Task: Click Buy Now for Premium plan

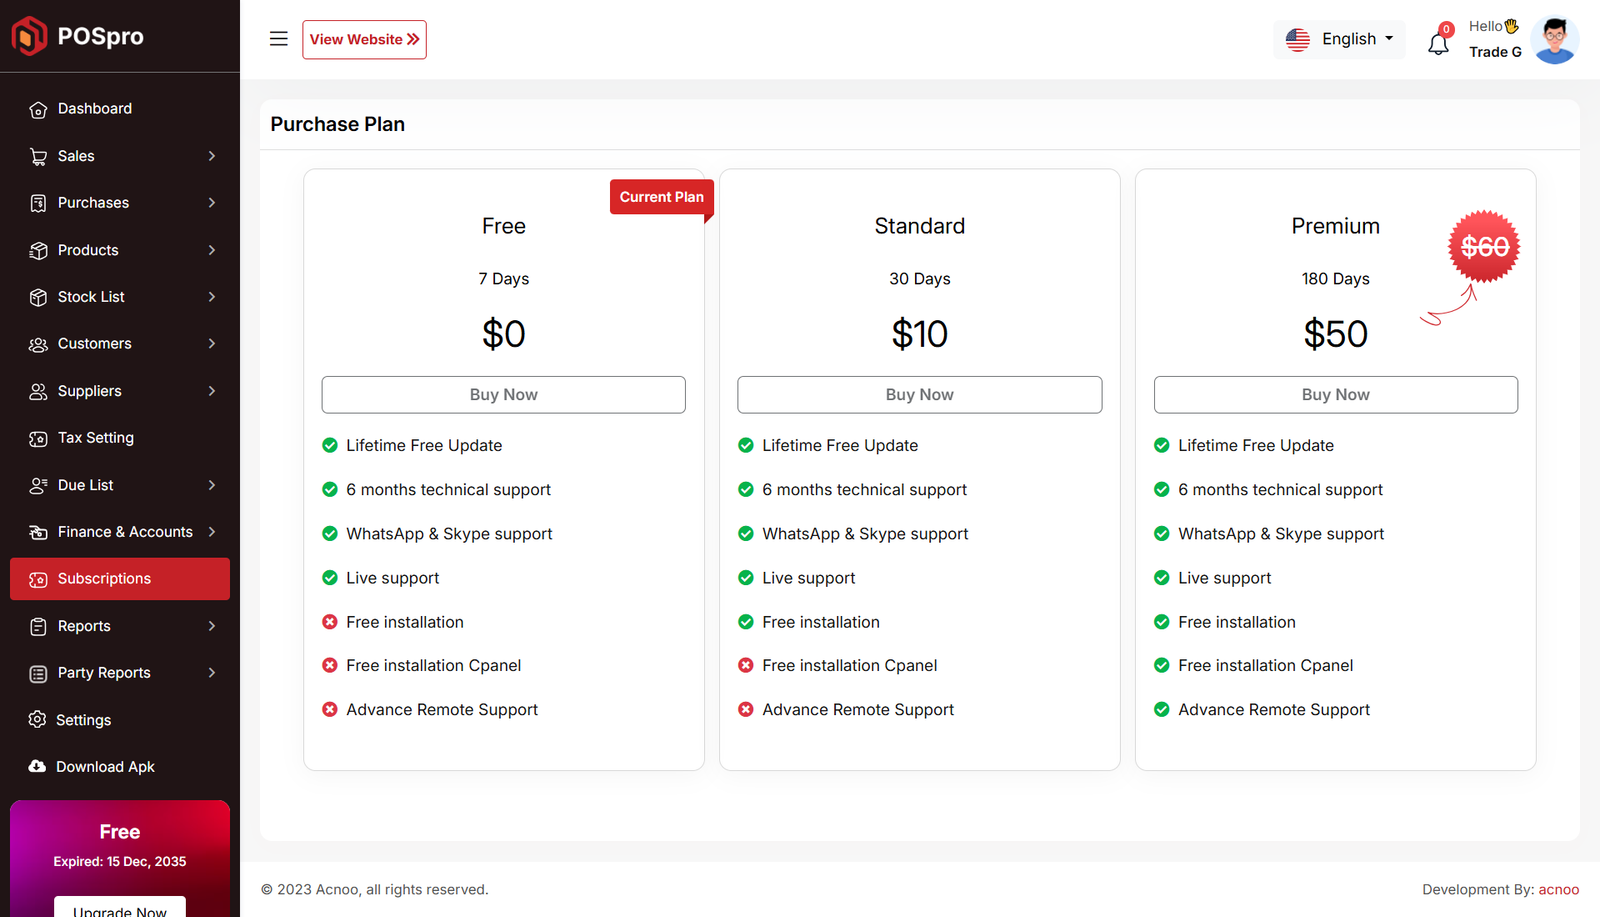Action: [x=1335, y=395]
